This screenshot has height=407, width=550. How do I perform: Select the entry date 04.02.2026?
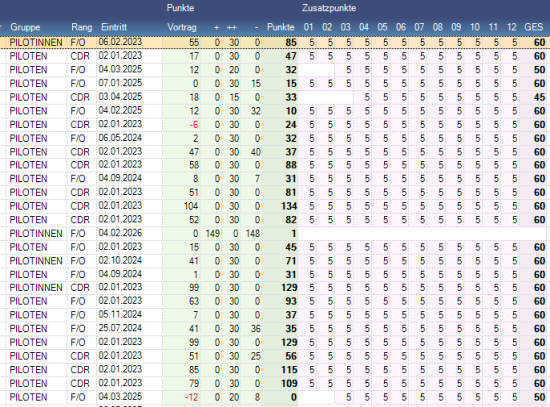120,233
